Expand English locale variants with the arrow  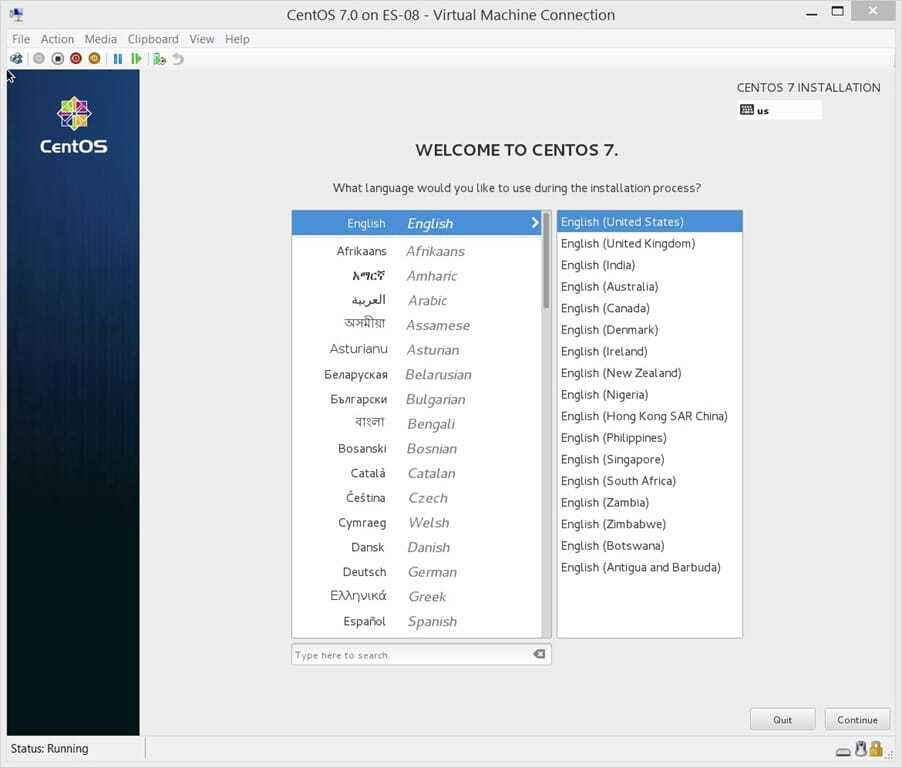[x=533, y=222]
